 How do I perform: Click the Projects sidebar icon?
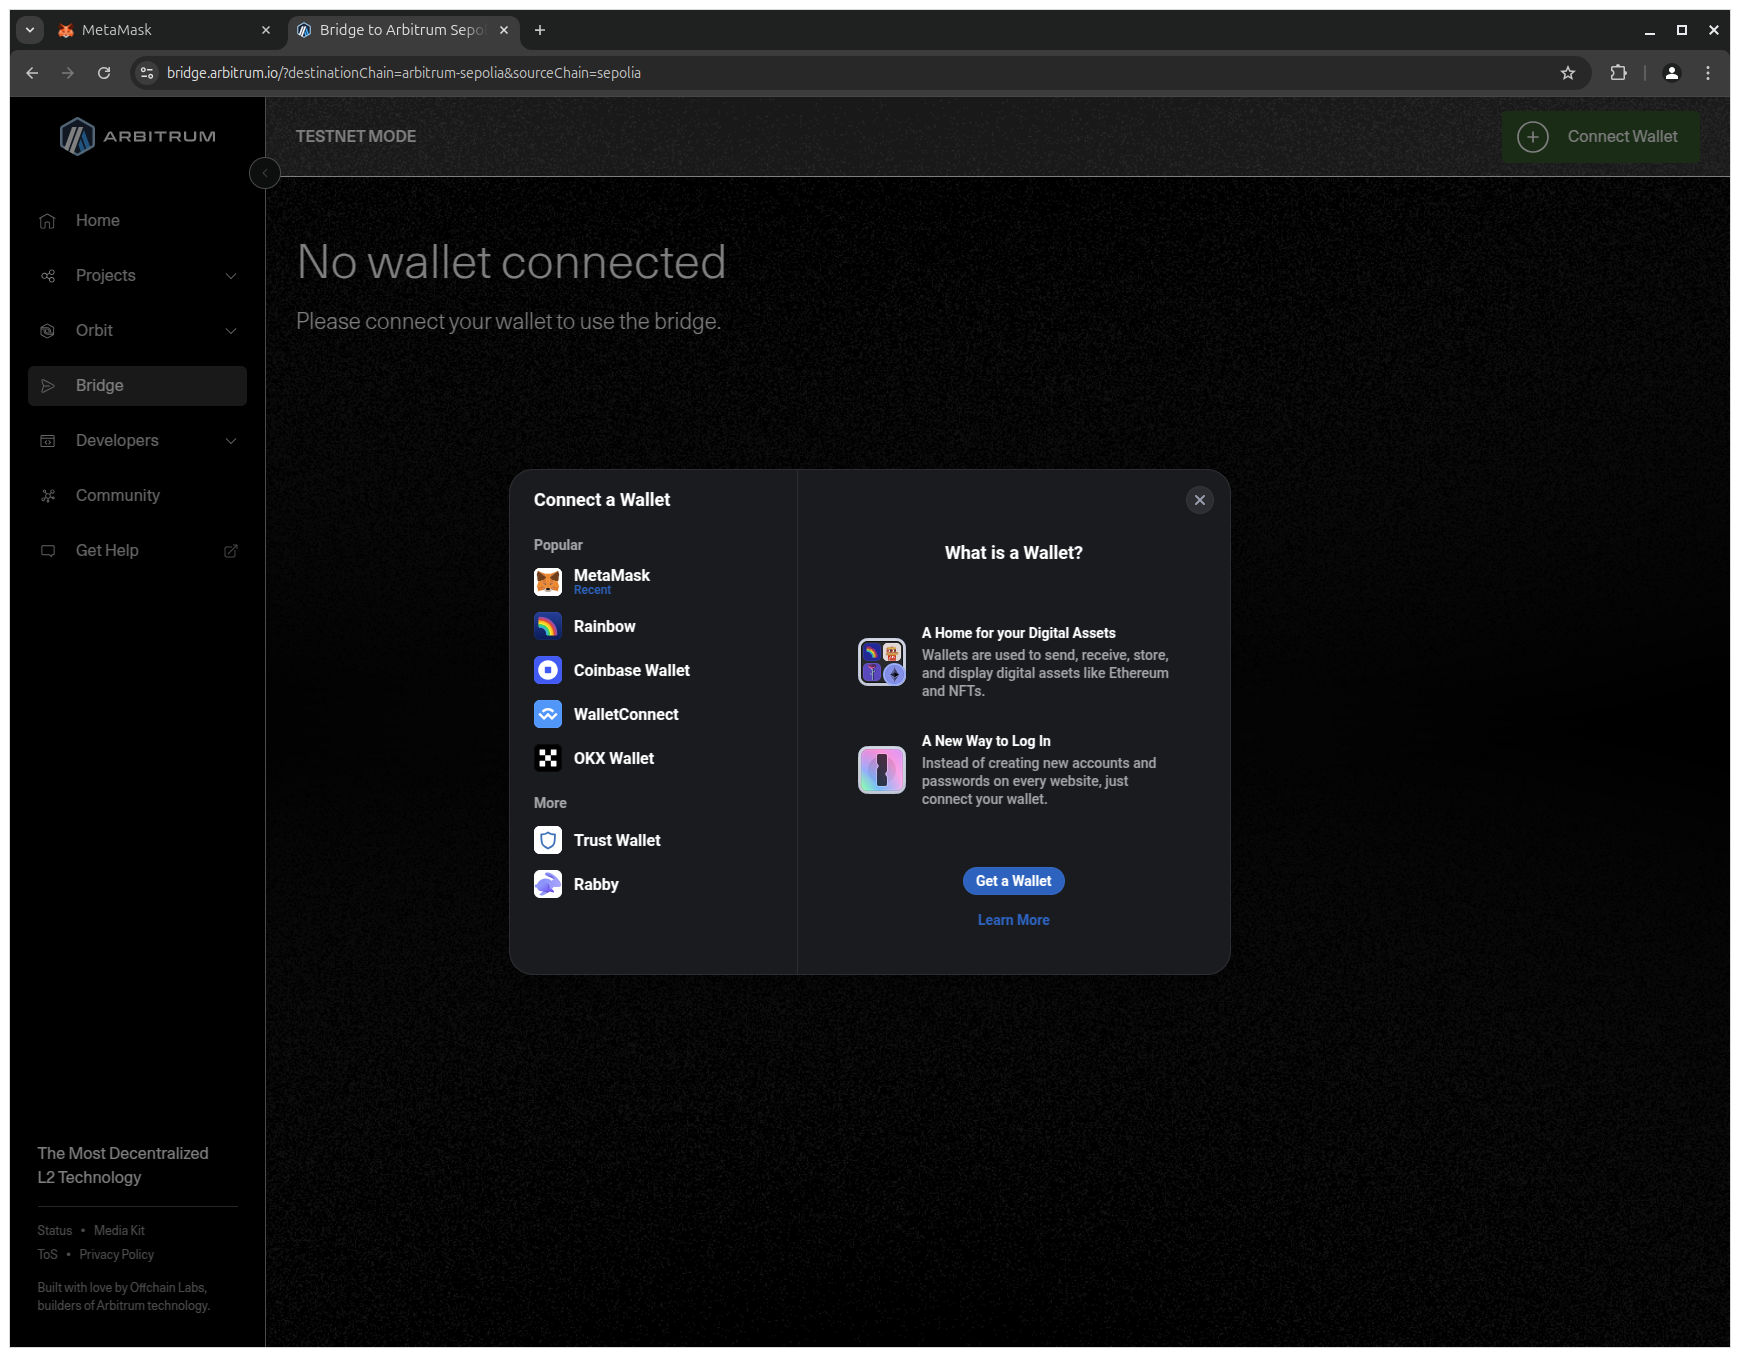[x=47, y=276]
